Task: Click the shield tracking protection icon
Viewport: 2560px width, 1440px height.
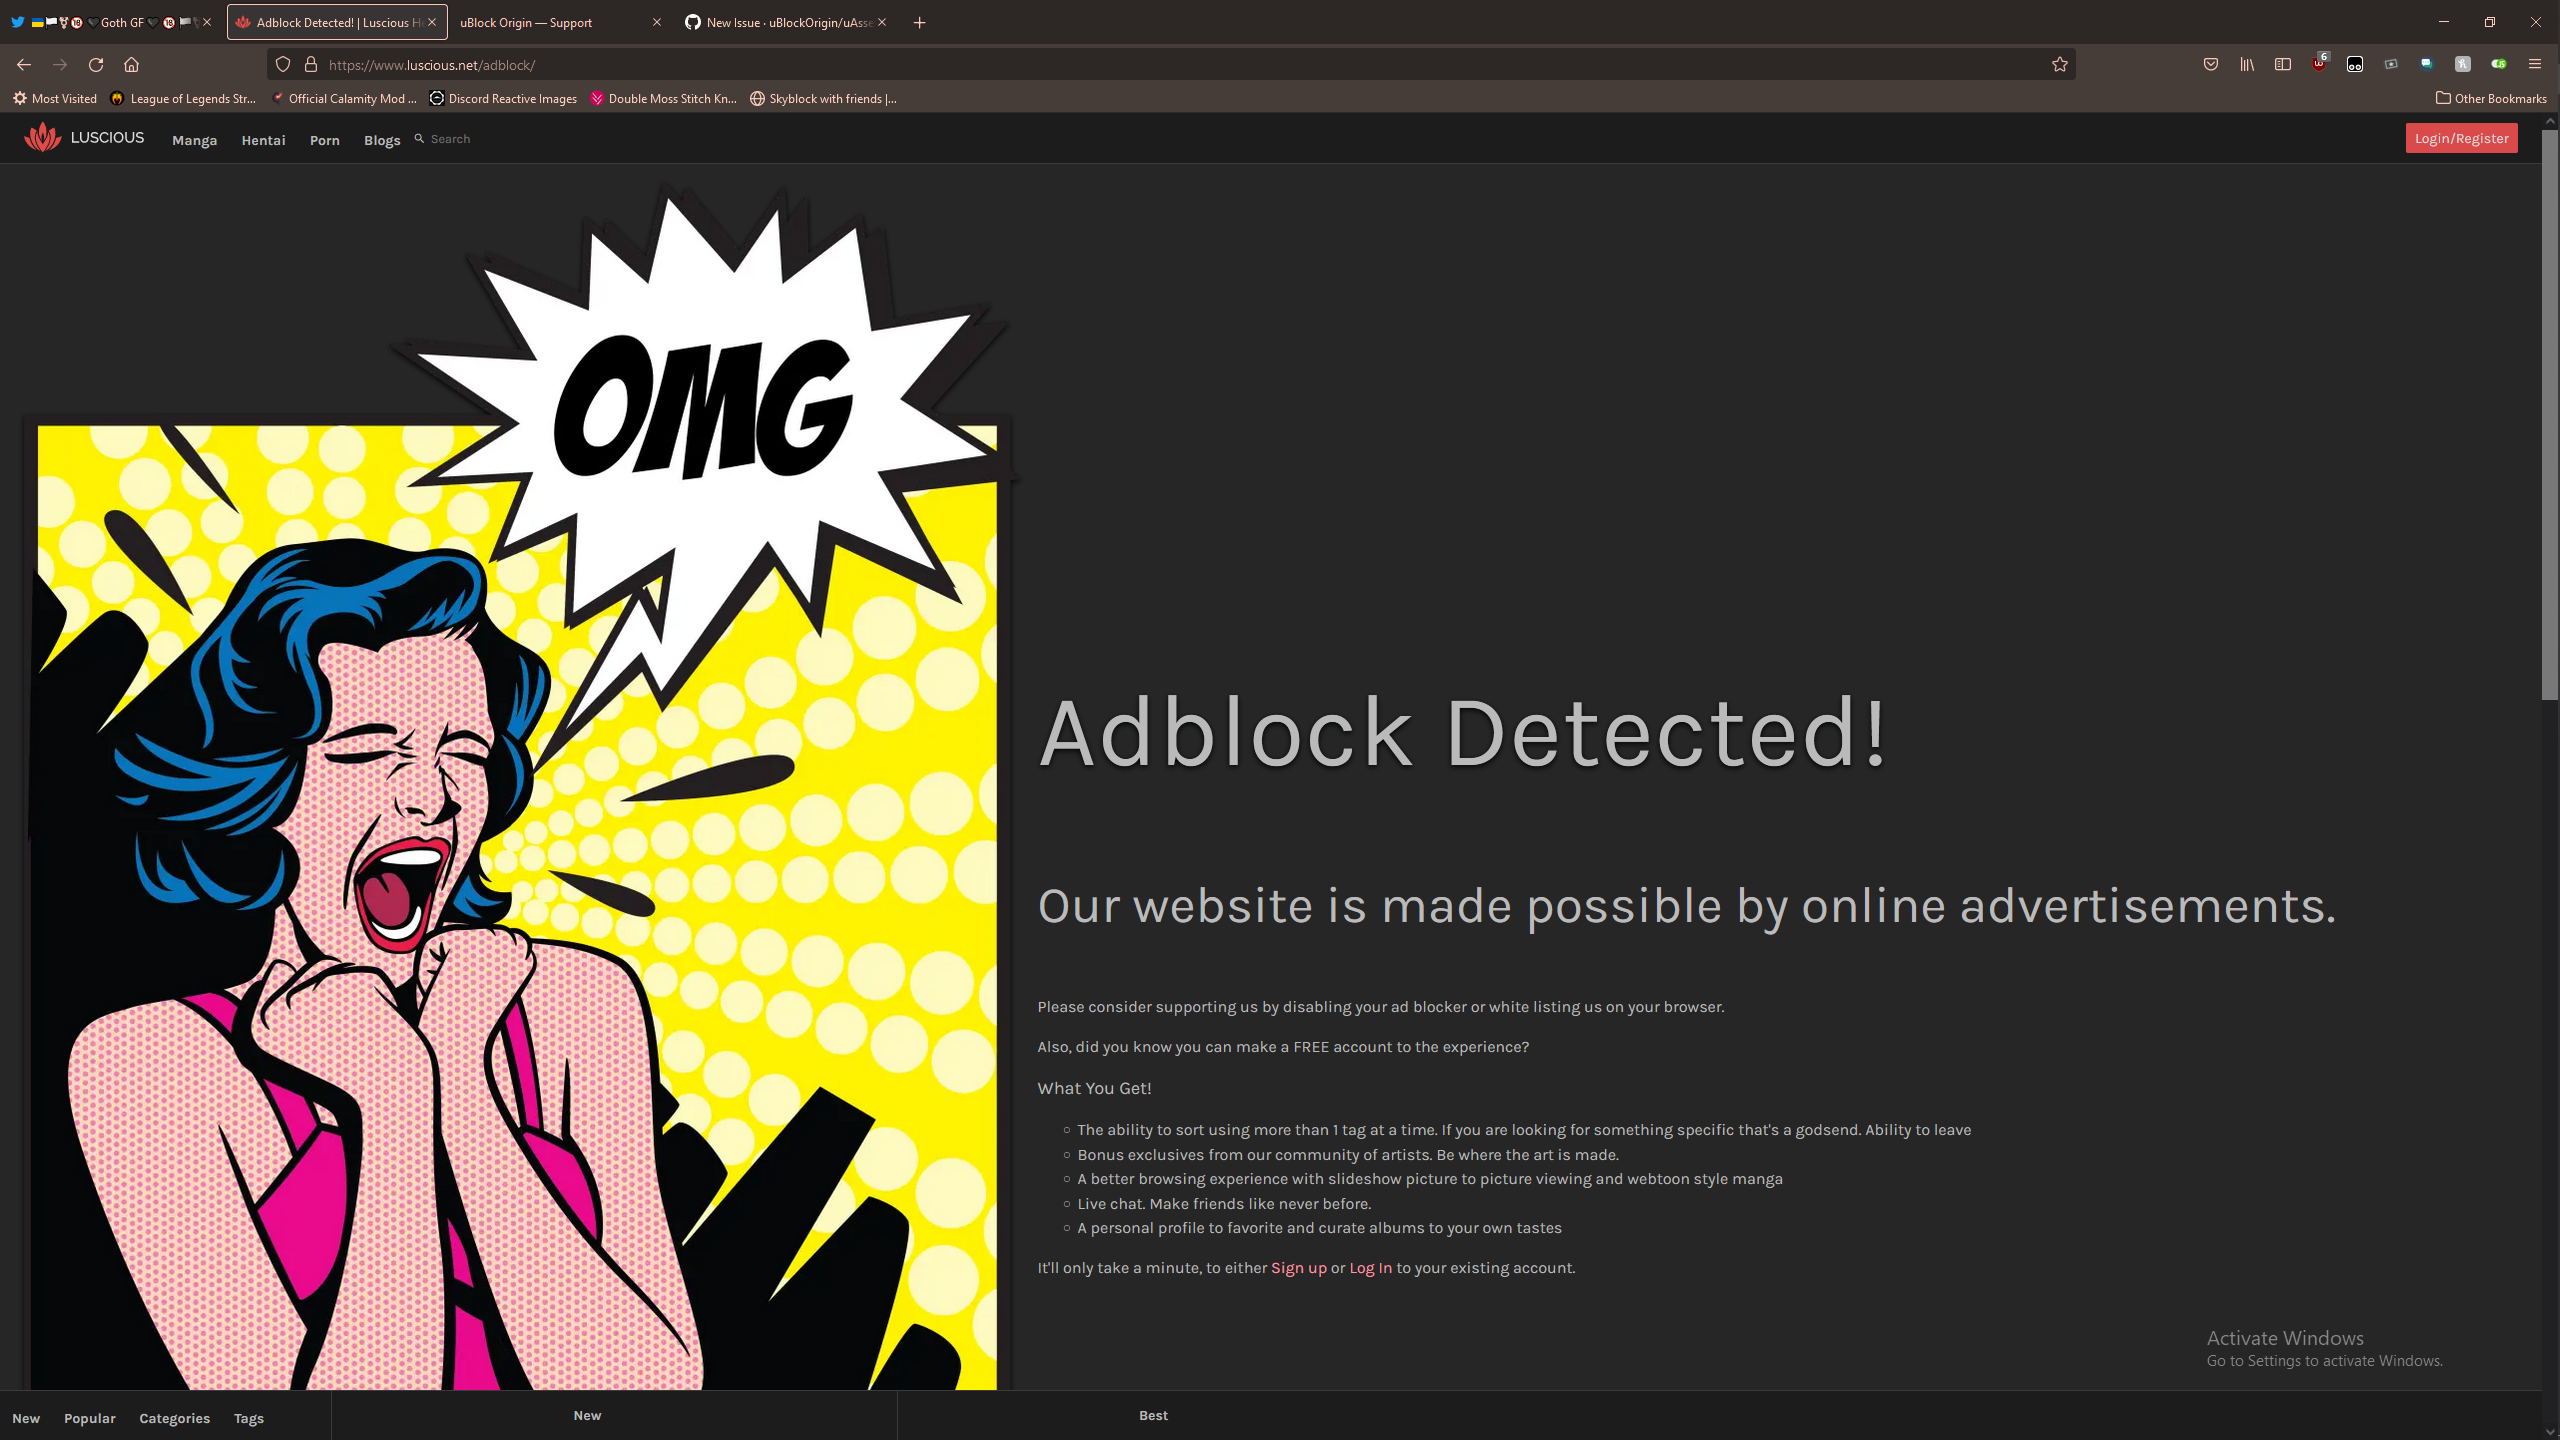Action: [283, 64]
